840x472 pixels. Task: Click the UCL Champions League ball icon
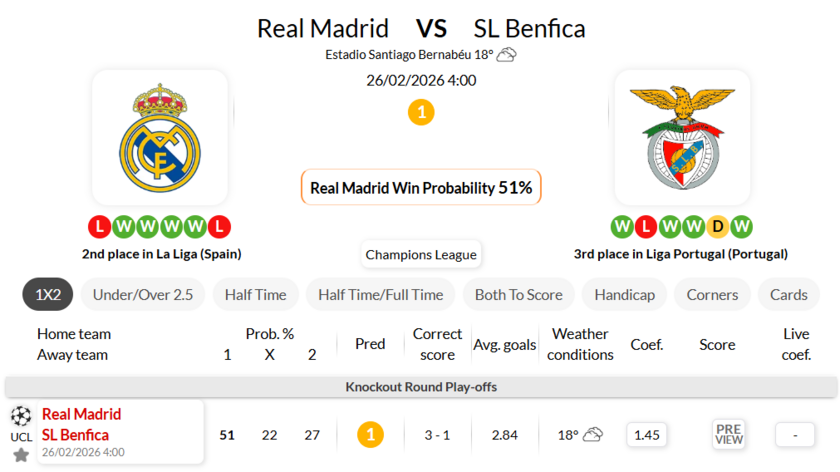click(21, 416)
